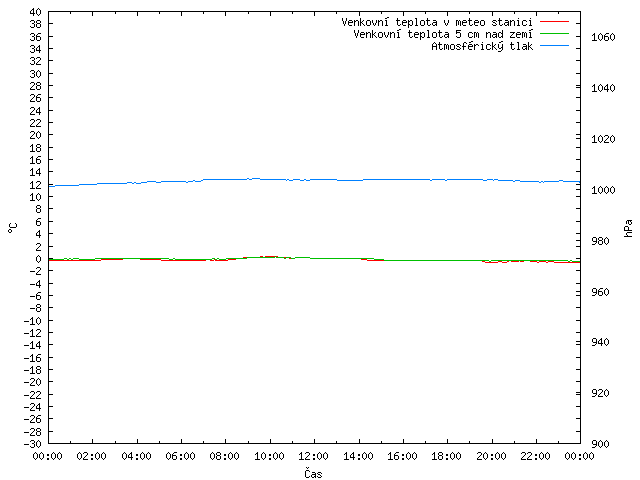Click legend label 'Venkovní teplota v meteo stanici'

pos(437,22)
